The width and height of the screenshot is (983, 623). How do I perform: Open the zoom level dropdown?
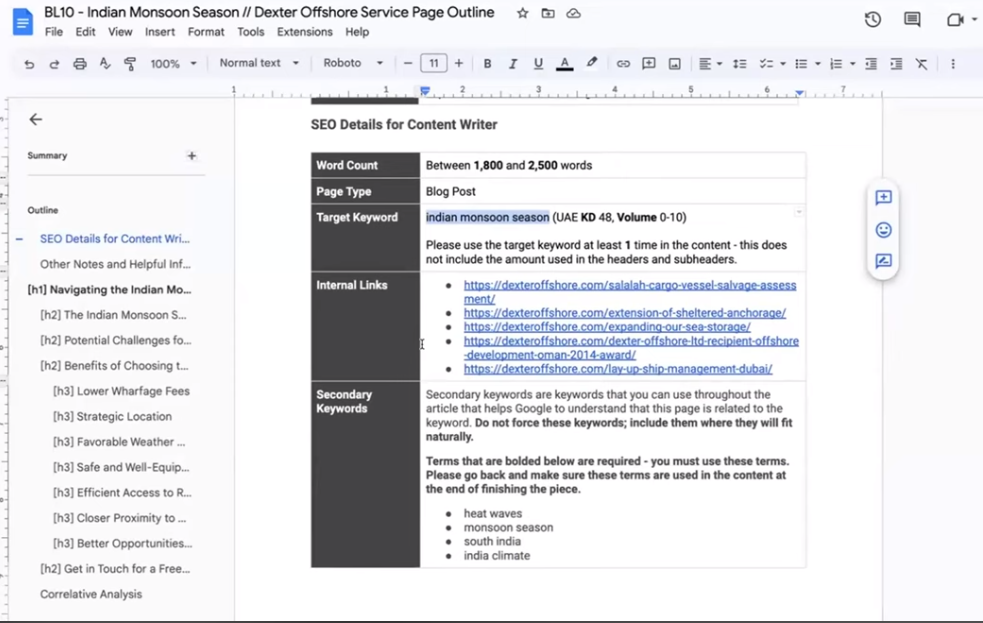click(x=173, y=64)
